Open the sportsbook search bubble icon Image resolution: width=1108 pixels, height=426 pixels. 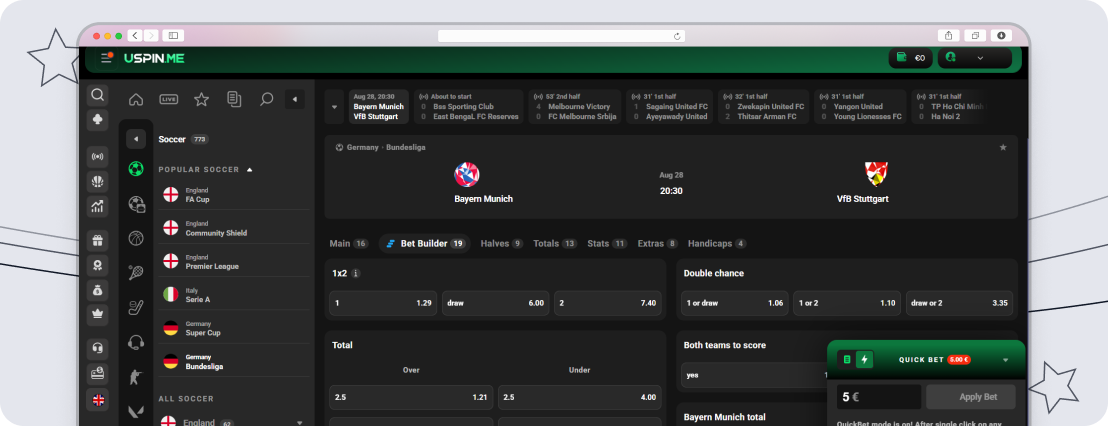(x=266, y=100)
